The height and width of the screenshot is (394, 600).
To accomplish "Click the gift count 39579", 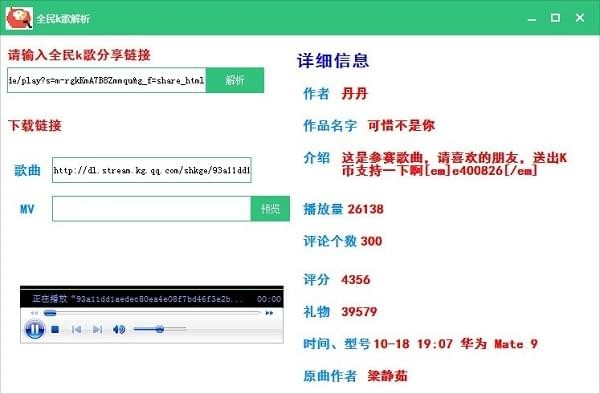I will coord(359,312).
